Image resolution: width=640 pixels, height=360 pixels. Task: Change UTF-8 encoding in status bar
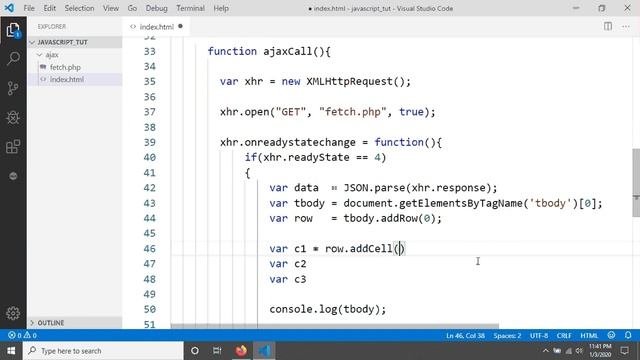pyautogui.click(x=539, y=336)
